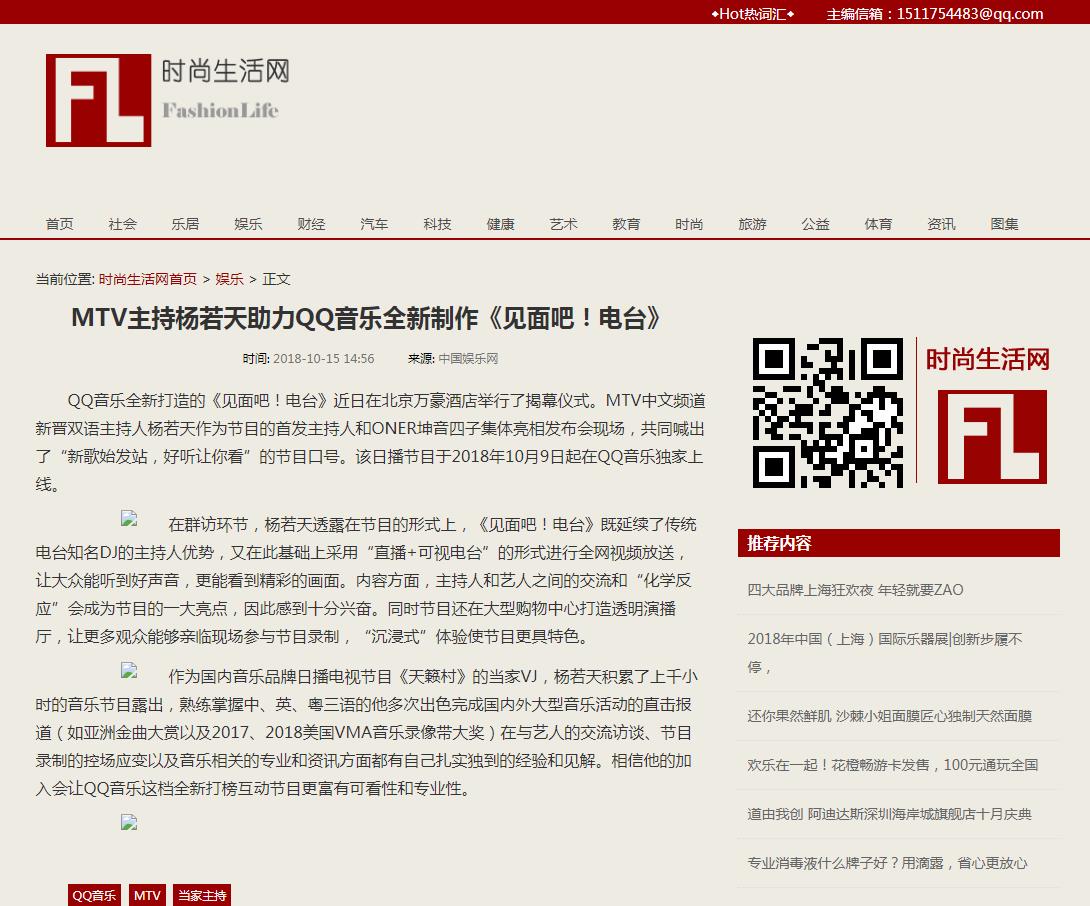Click the 时尚生活网首页 breadcrumb link

click(x=147, y=279)
